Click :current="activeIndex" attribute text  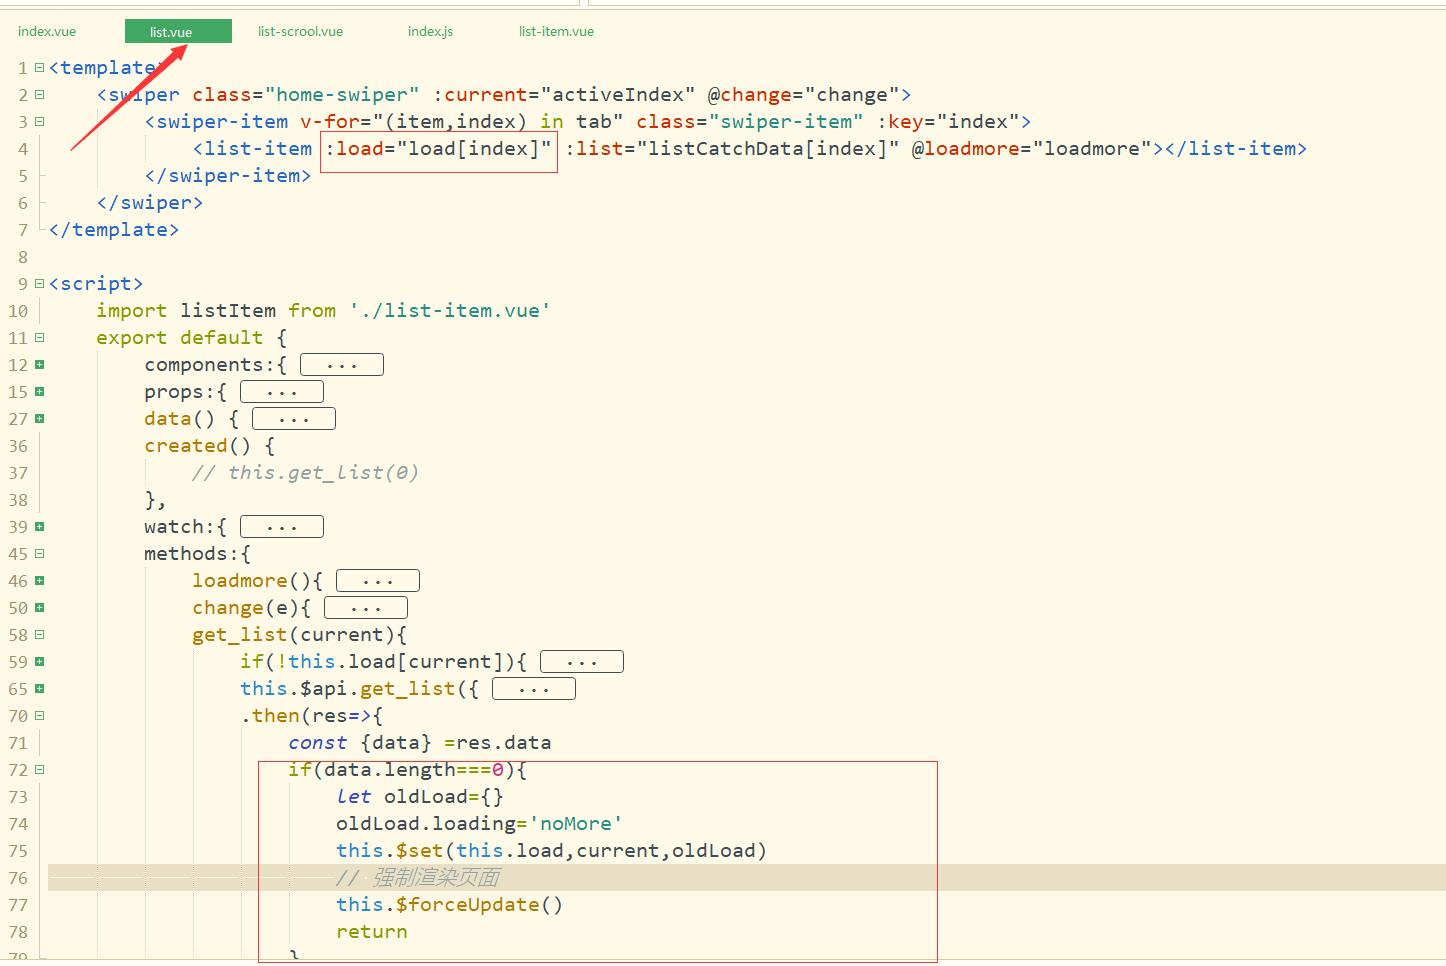click(564, 95)
